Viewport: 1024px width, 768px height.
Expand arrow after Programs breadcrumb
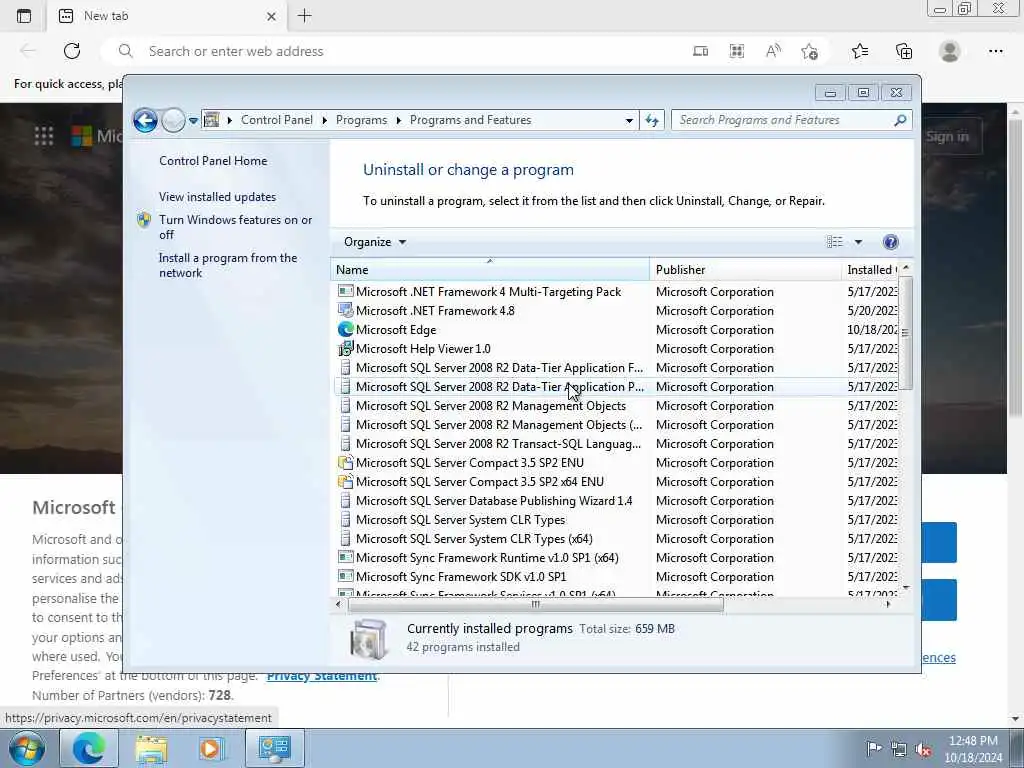point(398,120)
